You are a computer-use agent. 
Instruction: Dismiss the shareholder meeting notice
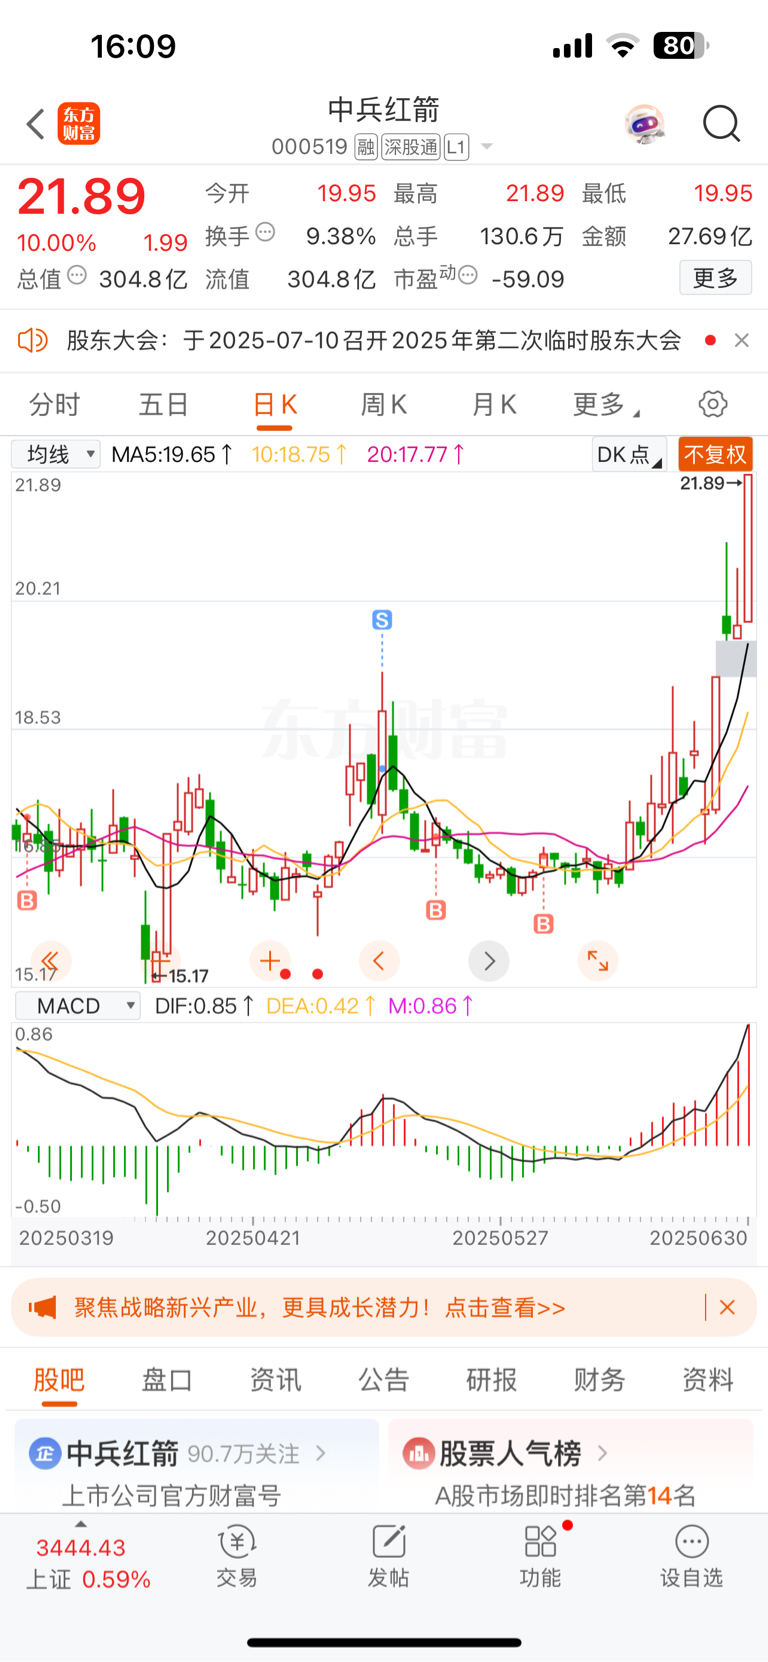tap(741, 341)
